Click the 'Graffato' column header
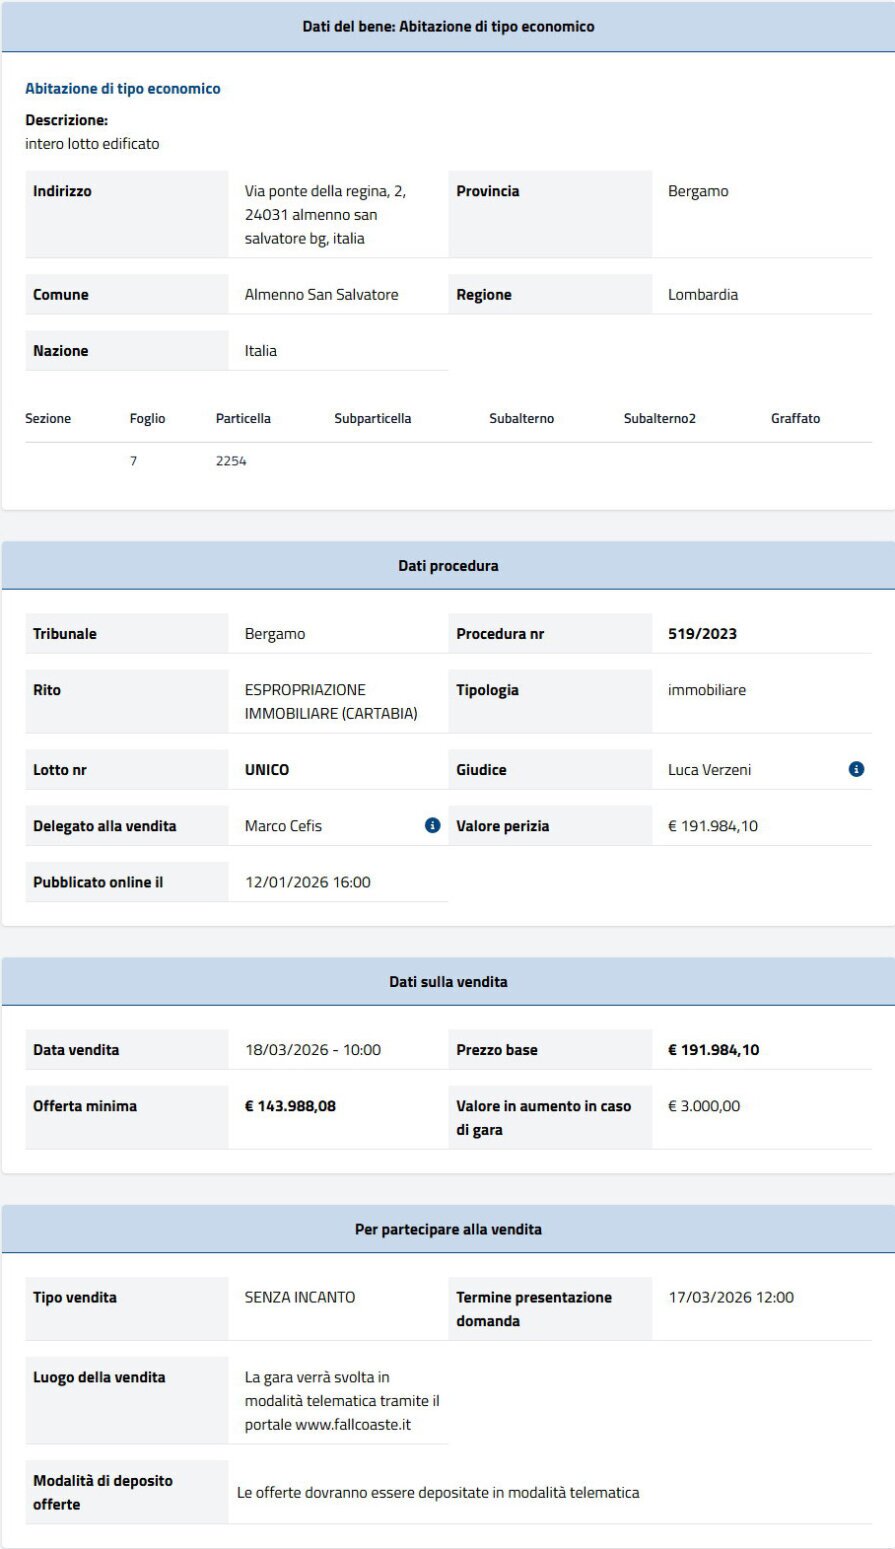The image size is (895, 1549). coord(795,419)
